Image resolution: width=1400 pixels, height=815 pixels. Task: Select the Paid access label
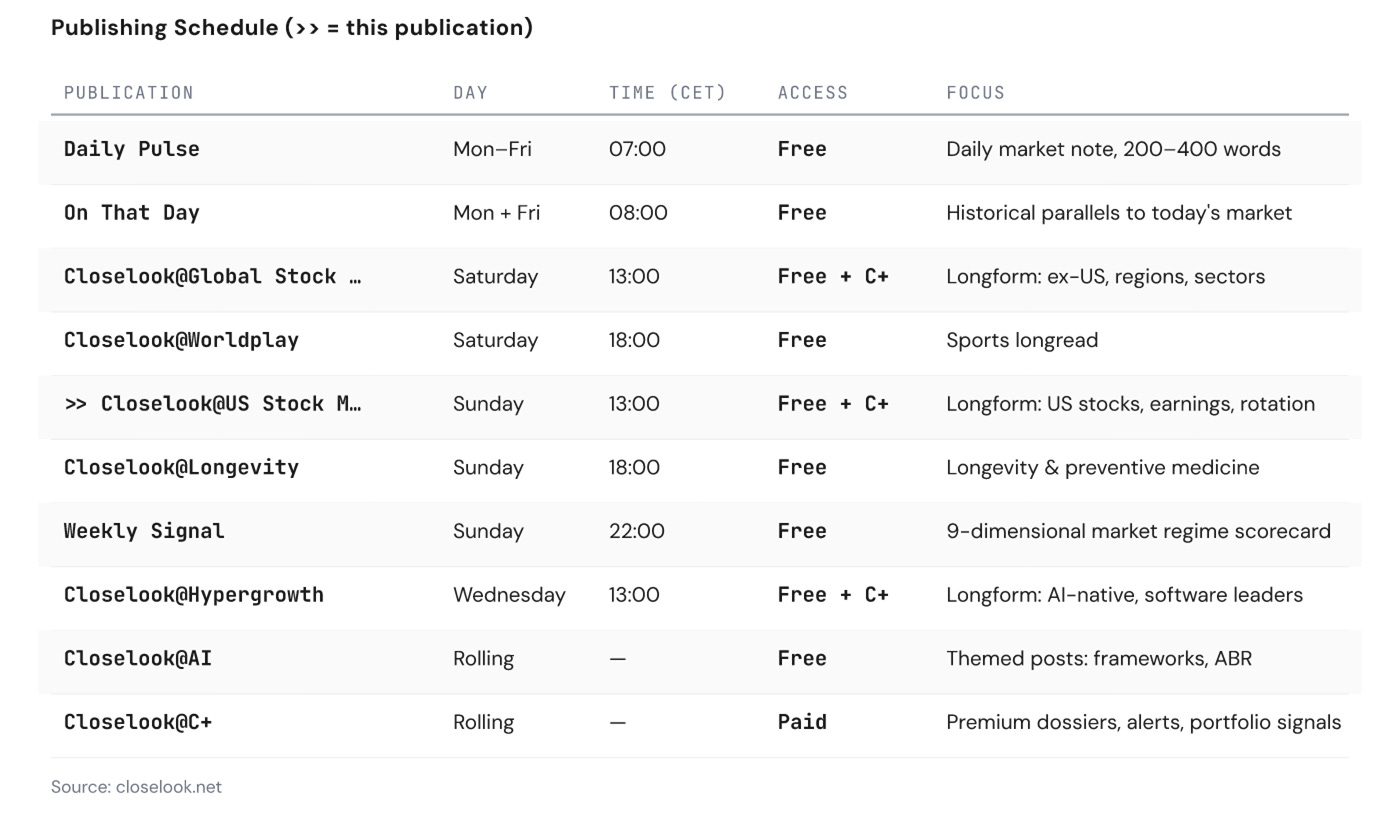click(802, 722)
